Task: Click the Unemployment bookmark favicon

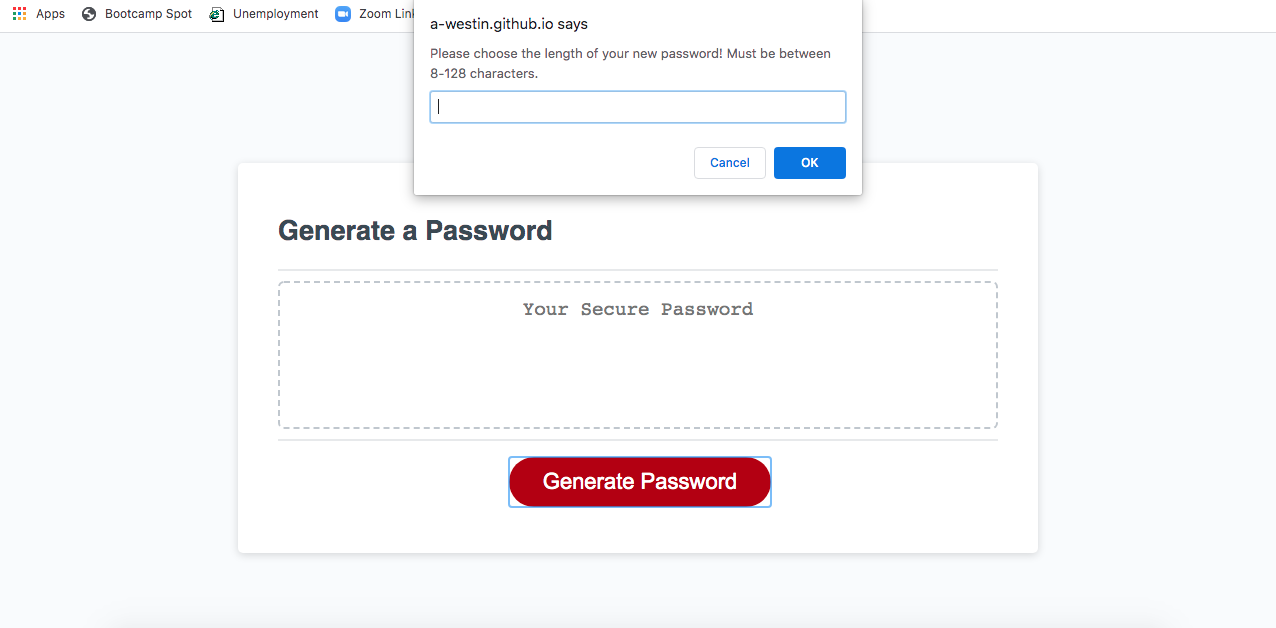Action: click(x=216, y=14)
